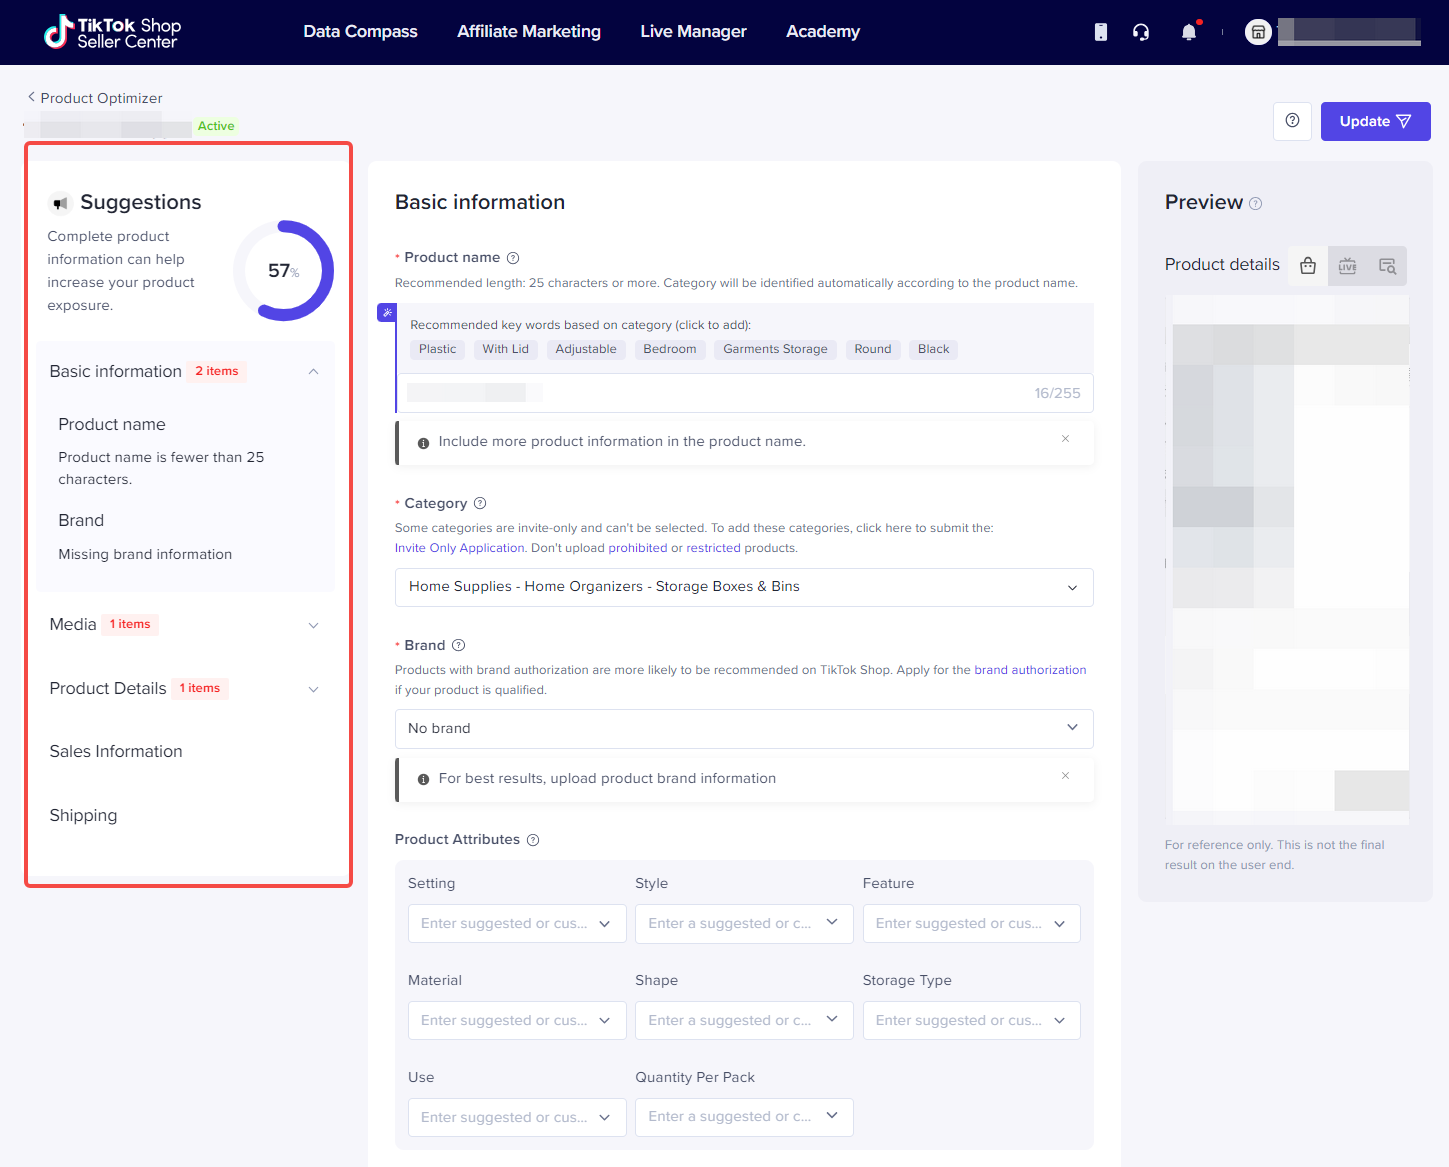Open the Brand dropdown
The width and height of the screenshot is (1449, 1167).
(x=744, y=729)
